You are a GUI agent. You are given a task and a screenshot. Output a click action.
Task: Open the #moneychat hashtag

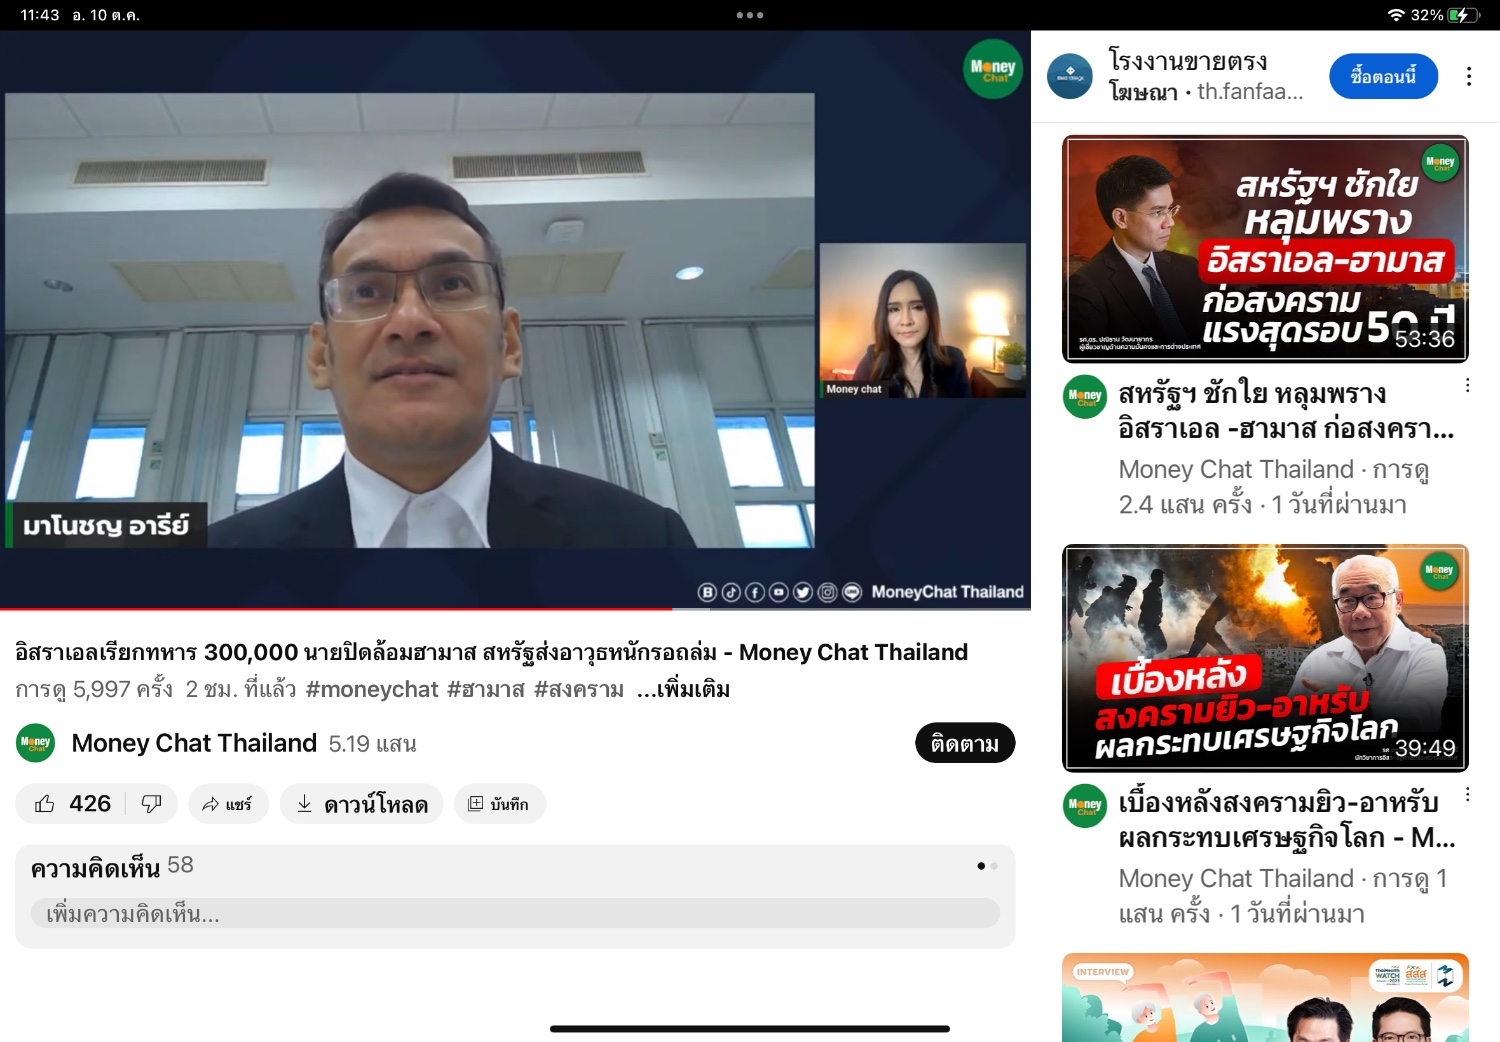pos(372,689)
